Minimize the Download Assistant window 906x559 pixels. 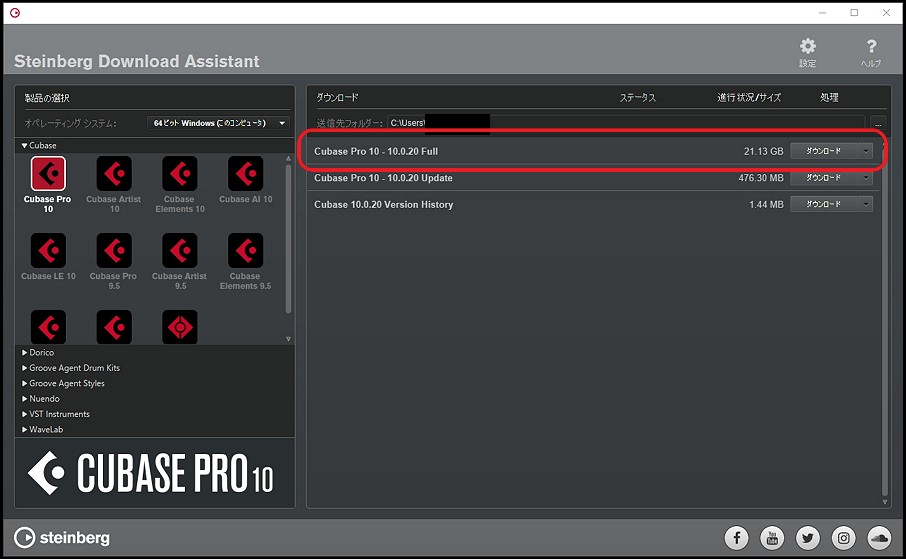click(x=822, y=13)
